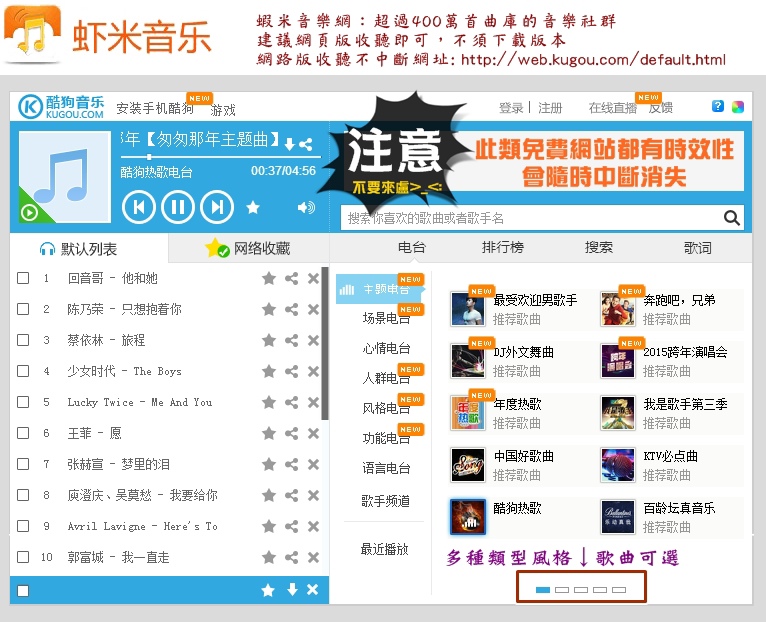Open 歌手频道 category
Image resolution: width=766 pixels, height=622 pixels.
point(385,501)
